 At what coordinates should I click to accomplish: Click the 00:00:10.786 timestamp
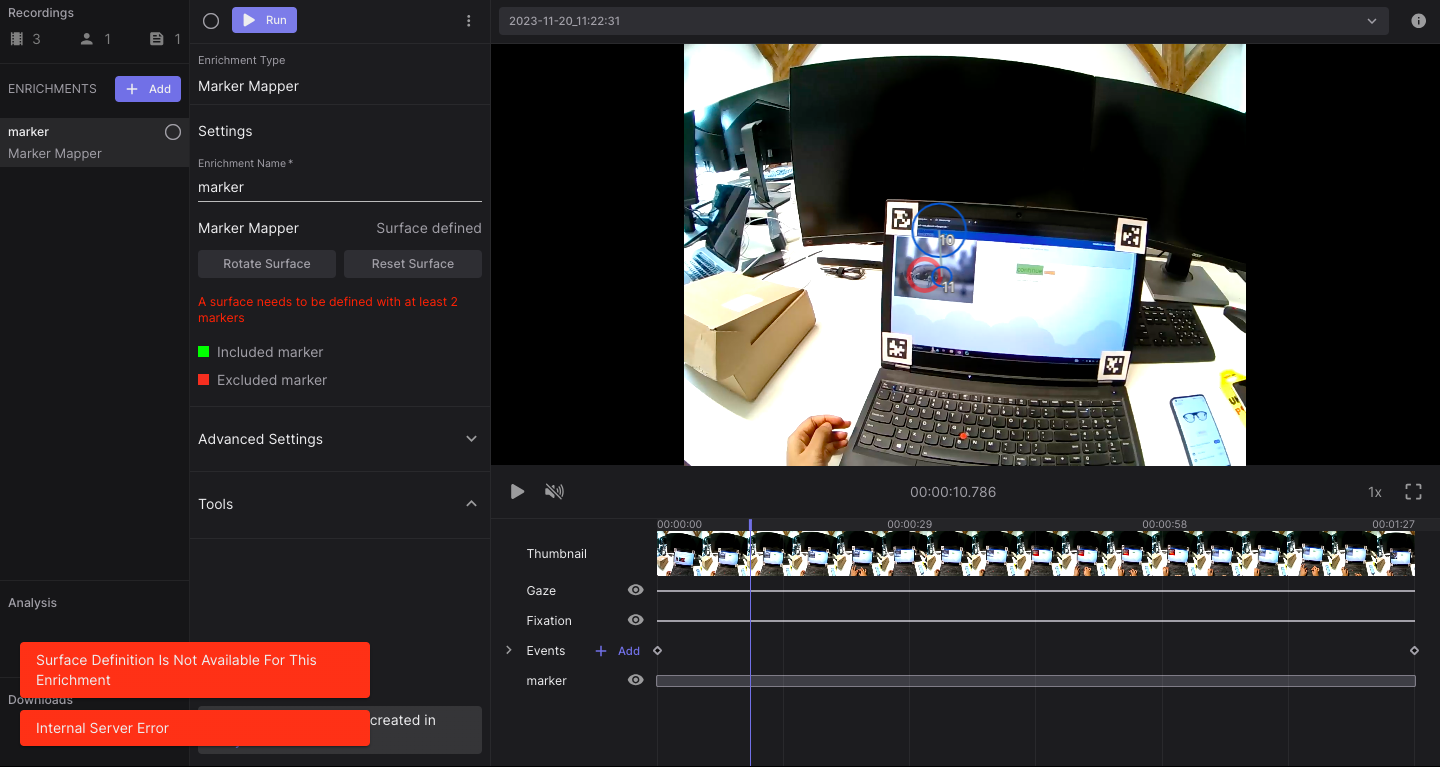(953, 492)
